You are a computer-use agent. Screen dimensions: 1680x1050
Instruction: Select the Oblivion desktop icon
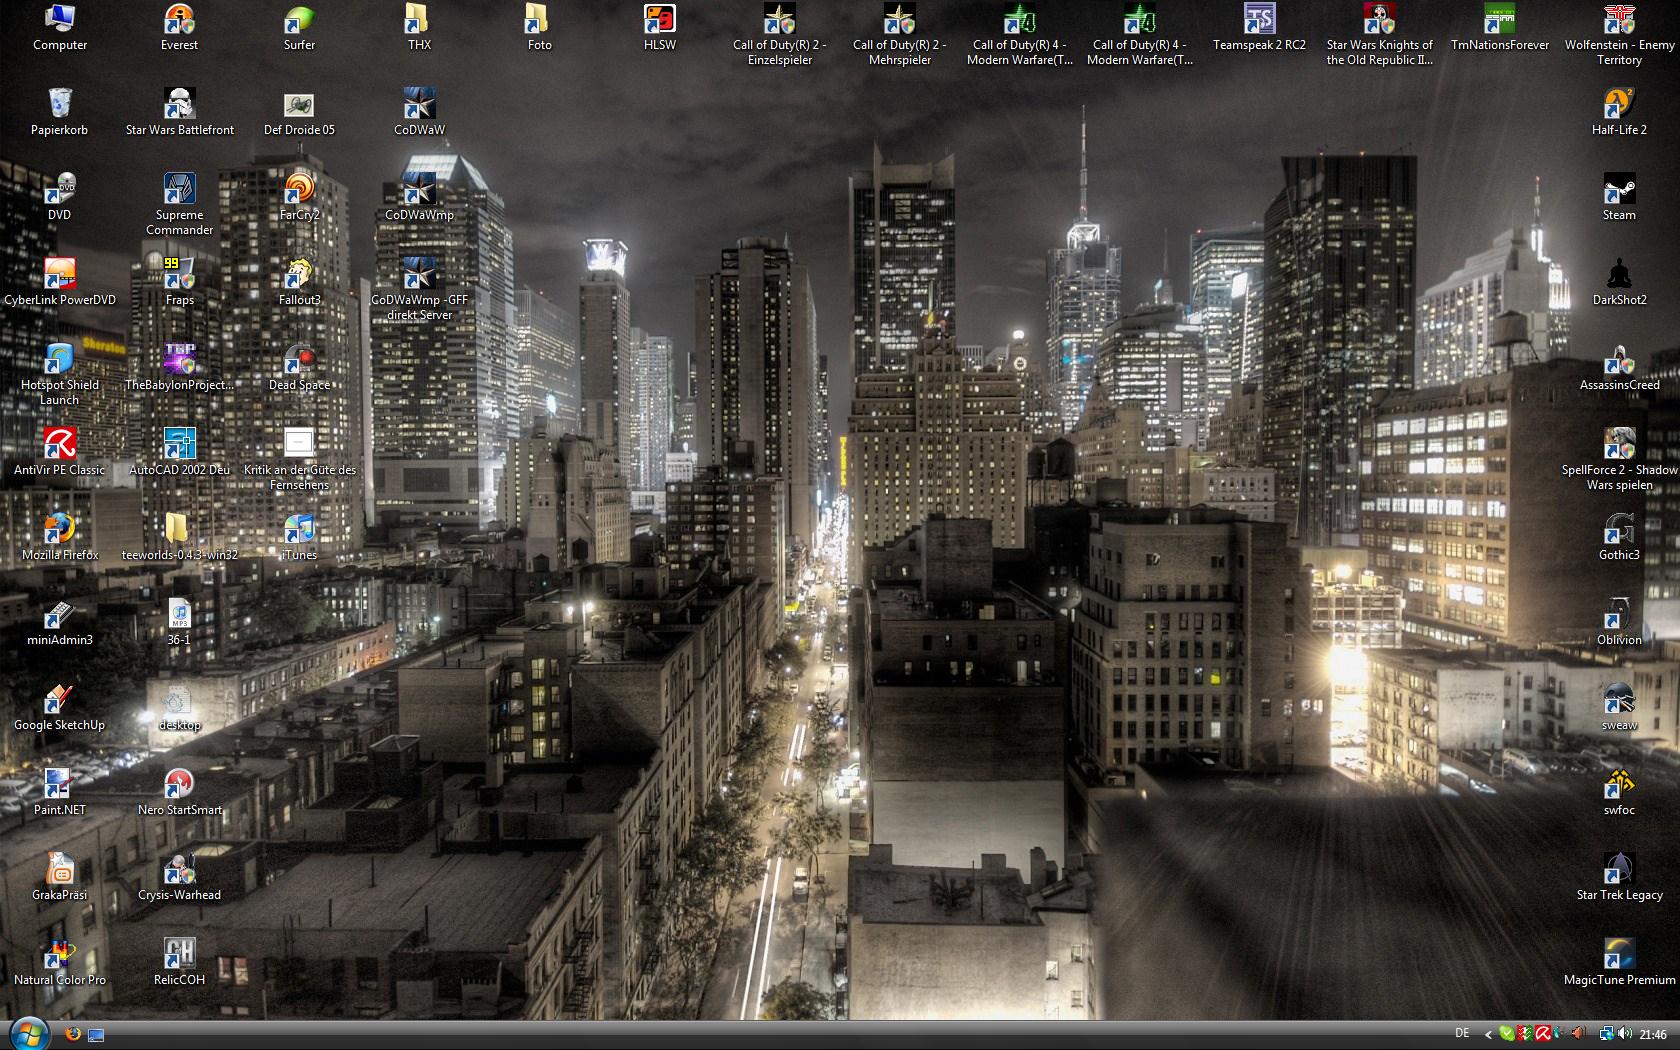[x=1619, y=615]
